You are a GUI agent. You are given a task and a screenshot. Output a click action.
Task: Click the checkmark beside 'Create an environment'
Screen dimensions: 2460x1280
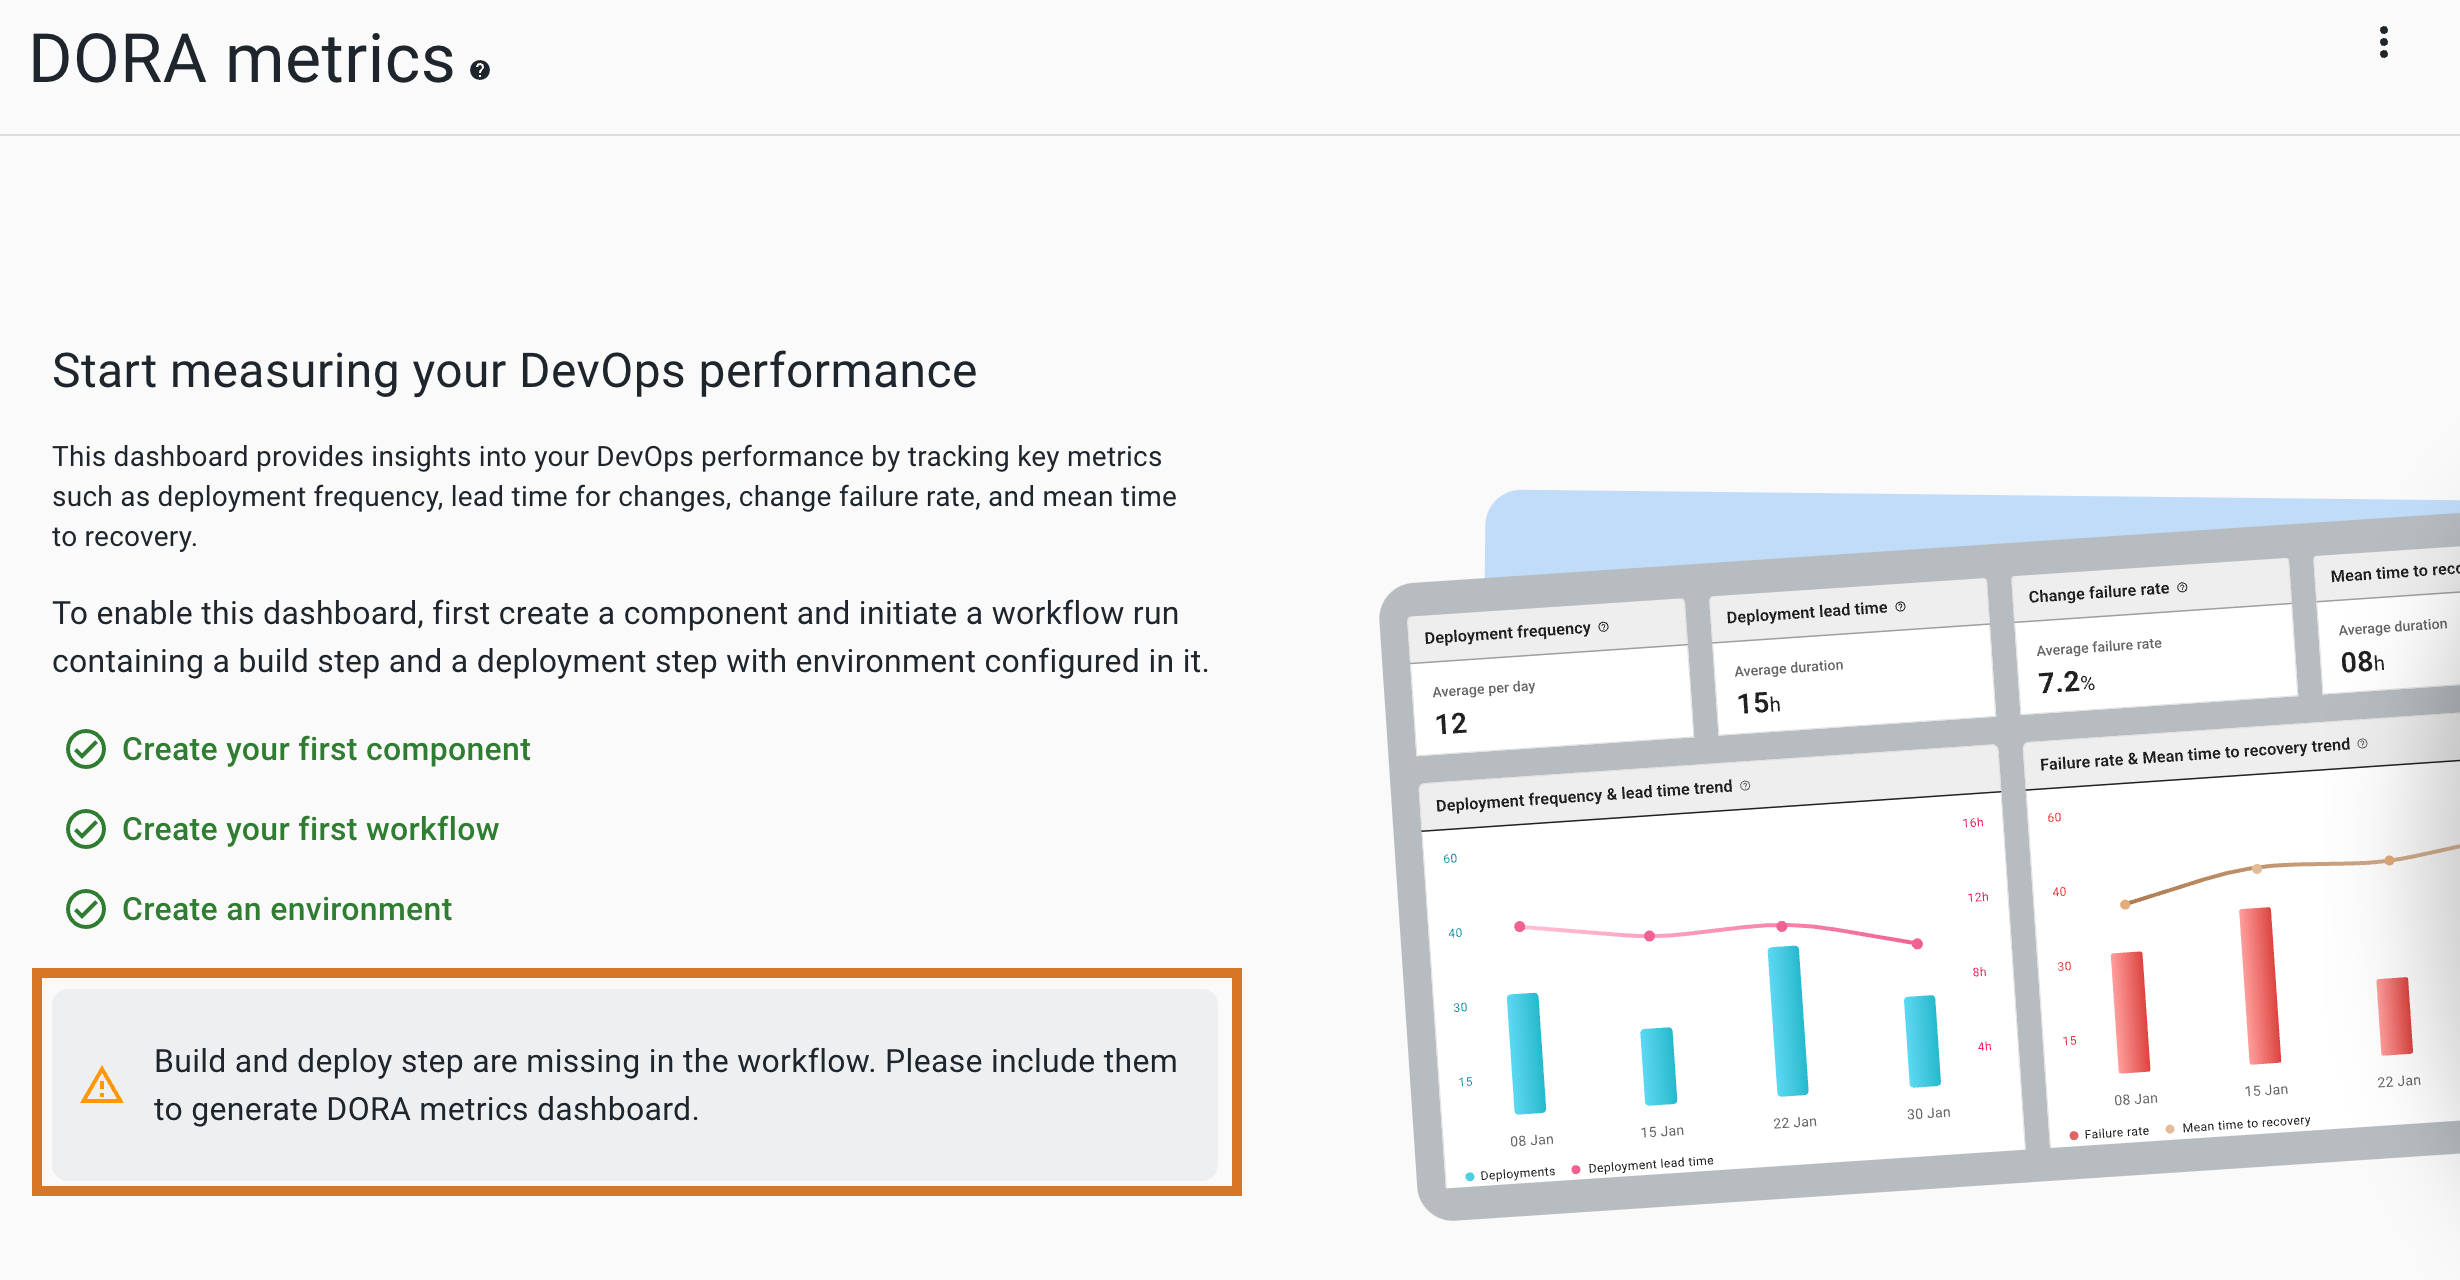[87, 909]
